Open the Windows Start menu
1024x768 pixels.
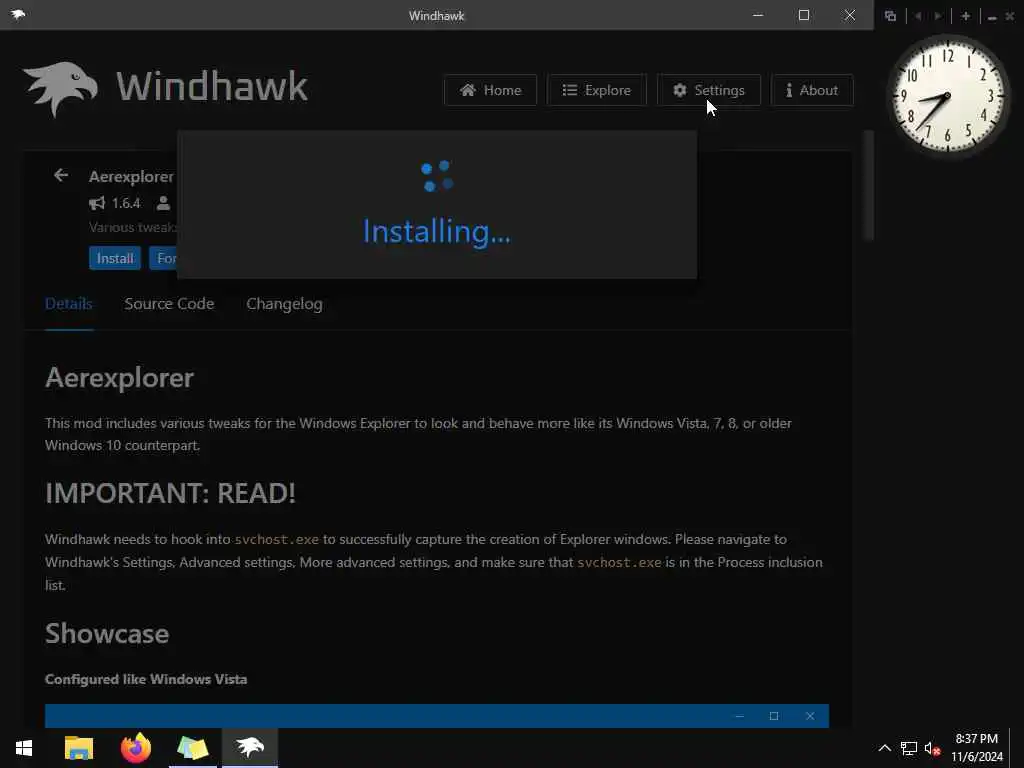coord(24,748)
